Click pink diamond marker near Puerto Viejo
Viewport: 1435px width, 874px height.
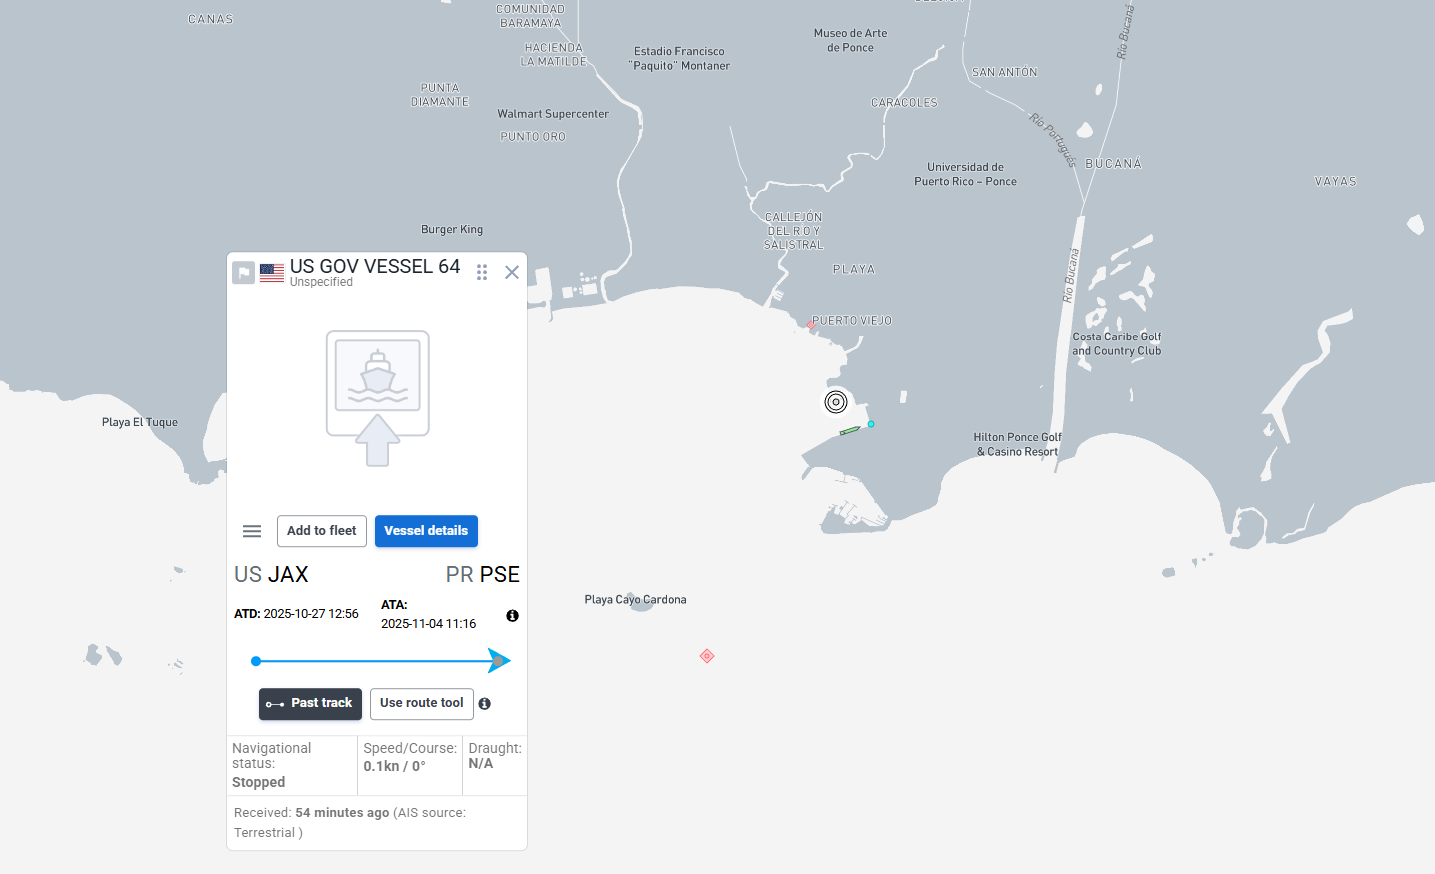(x=811, y=325)
